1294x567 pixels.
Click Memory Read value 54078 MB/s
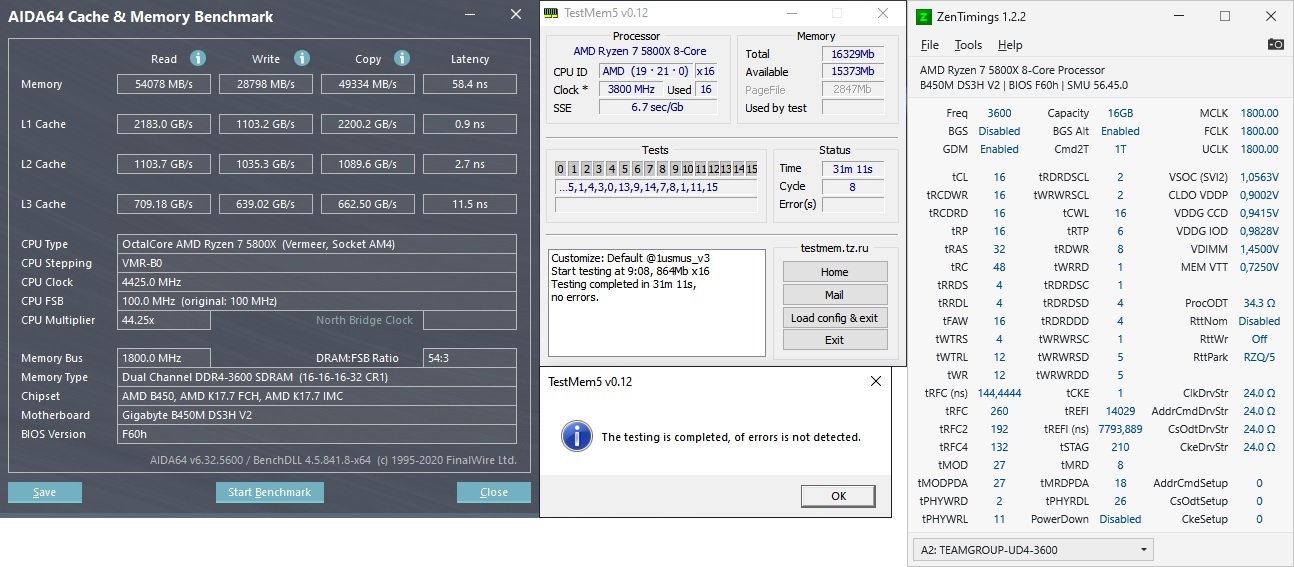164,84
